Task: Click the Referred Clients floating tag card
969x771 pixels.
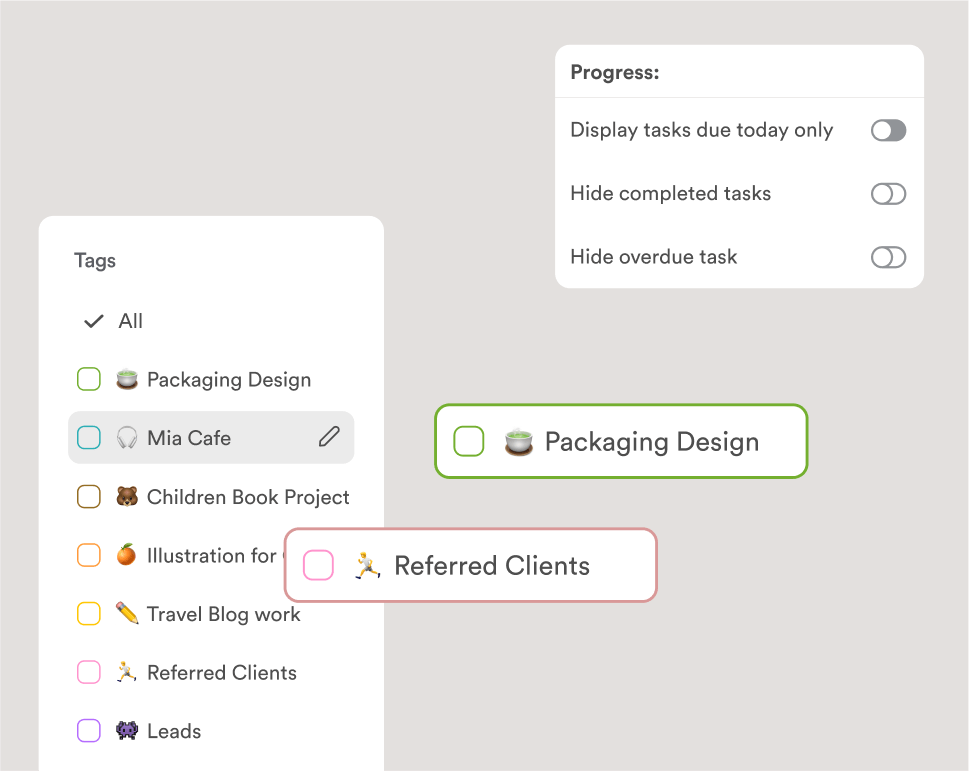Action: 470,565
